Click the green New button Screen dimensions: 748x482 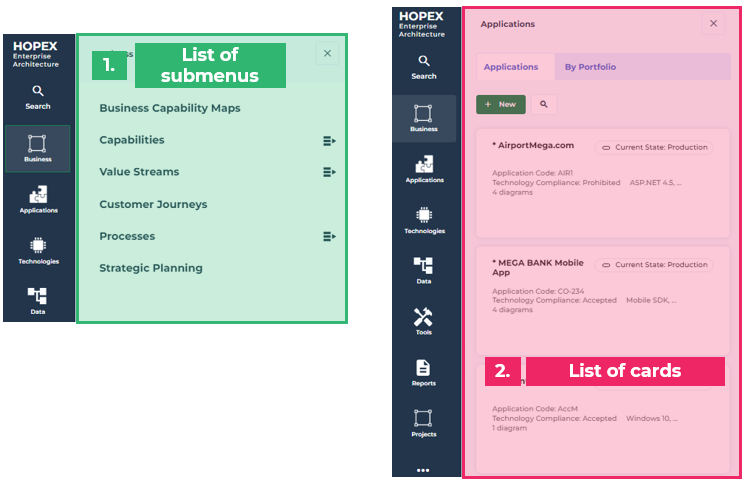coord(501,104)
